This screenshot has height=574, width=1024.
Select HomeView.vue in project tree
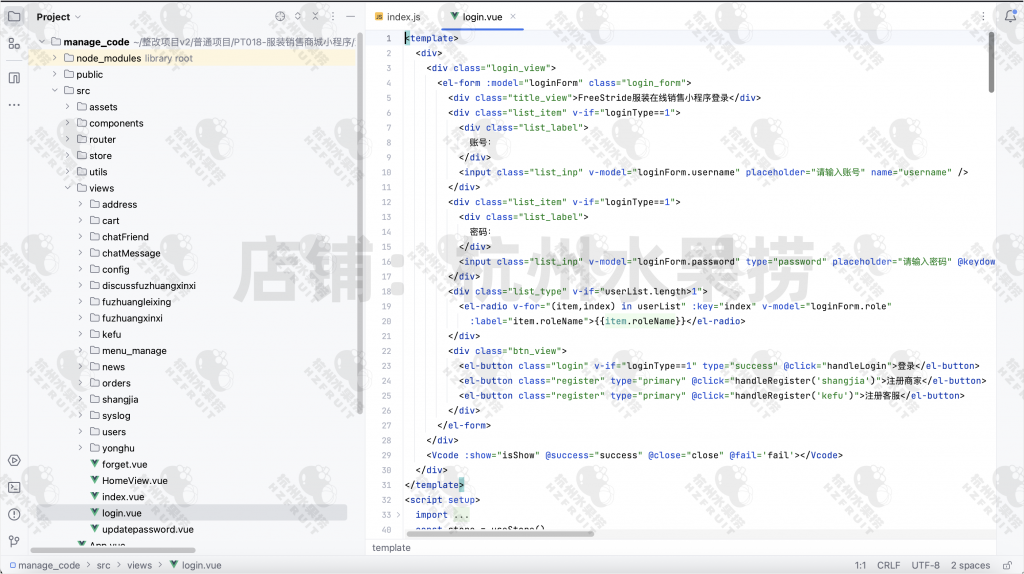[x=134, y=480]
